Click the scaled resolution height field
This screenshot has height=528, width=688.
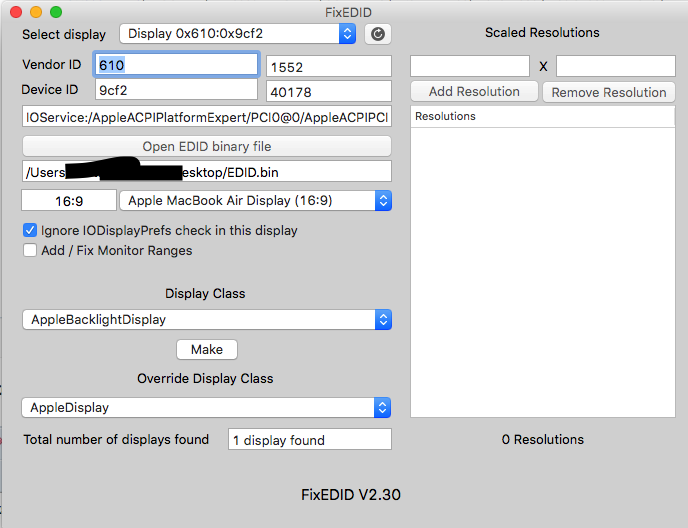tap(615, 66)
